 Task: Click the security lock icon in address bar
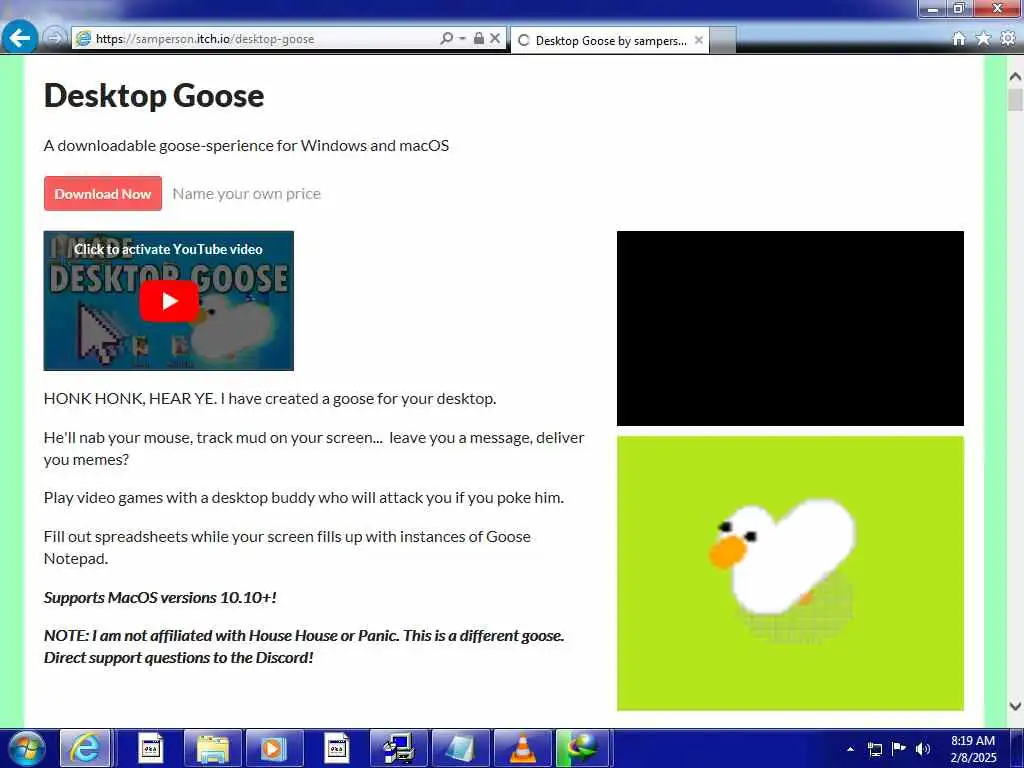479,39
